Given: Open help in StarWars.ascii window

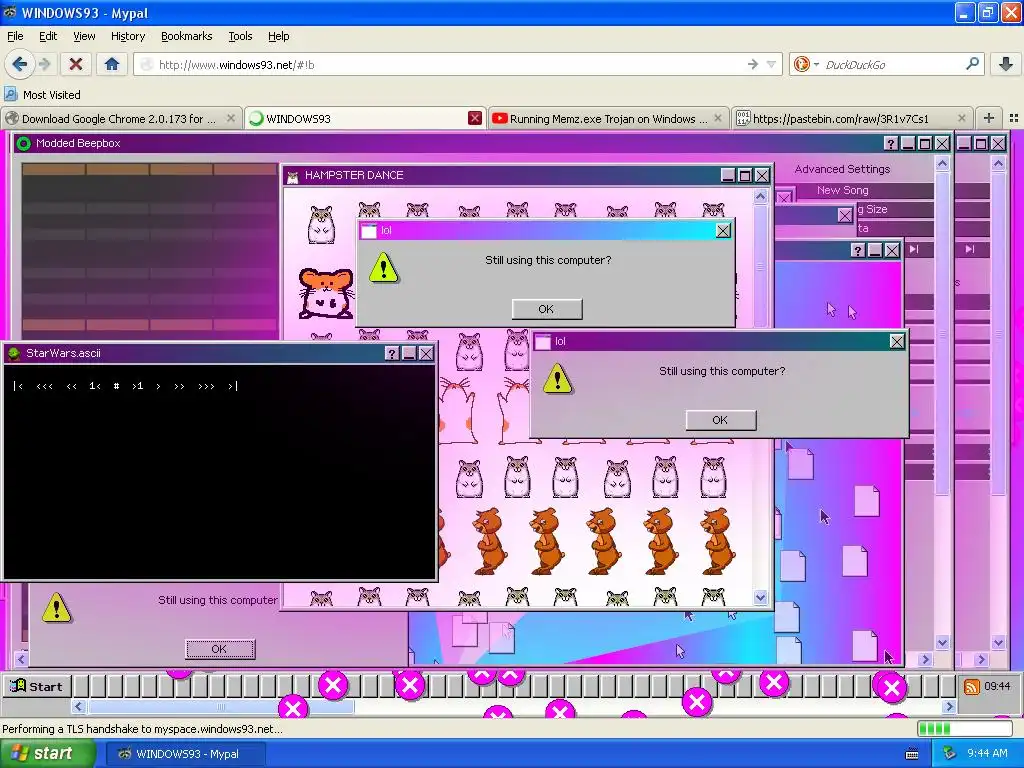Looking at the screenshot, I should [392, 353].
